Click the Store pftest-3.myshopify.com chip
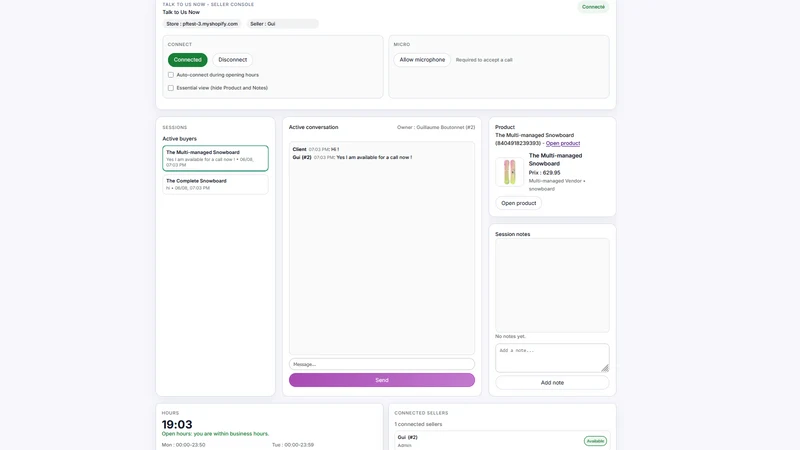 pyautogui.click(x=202, y=24)
